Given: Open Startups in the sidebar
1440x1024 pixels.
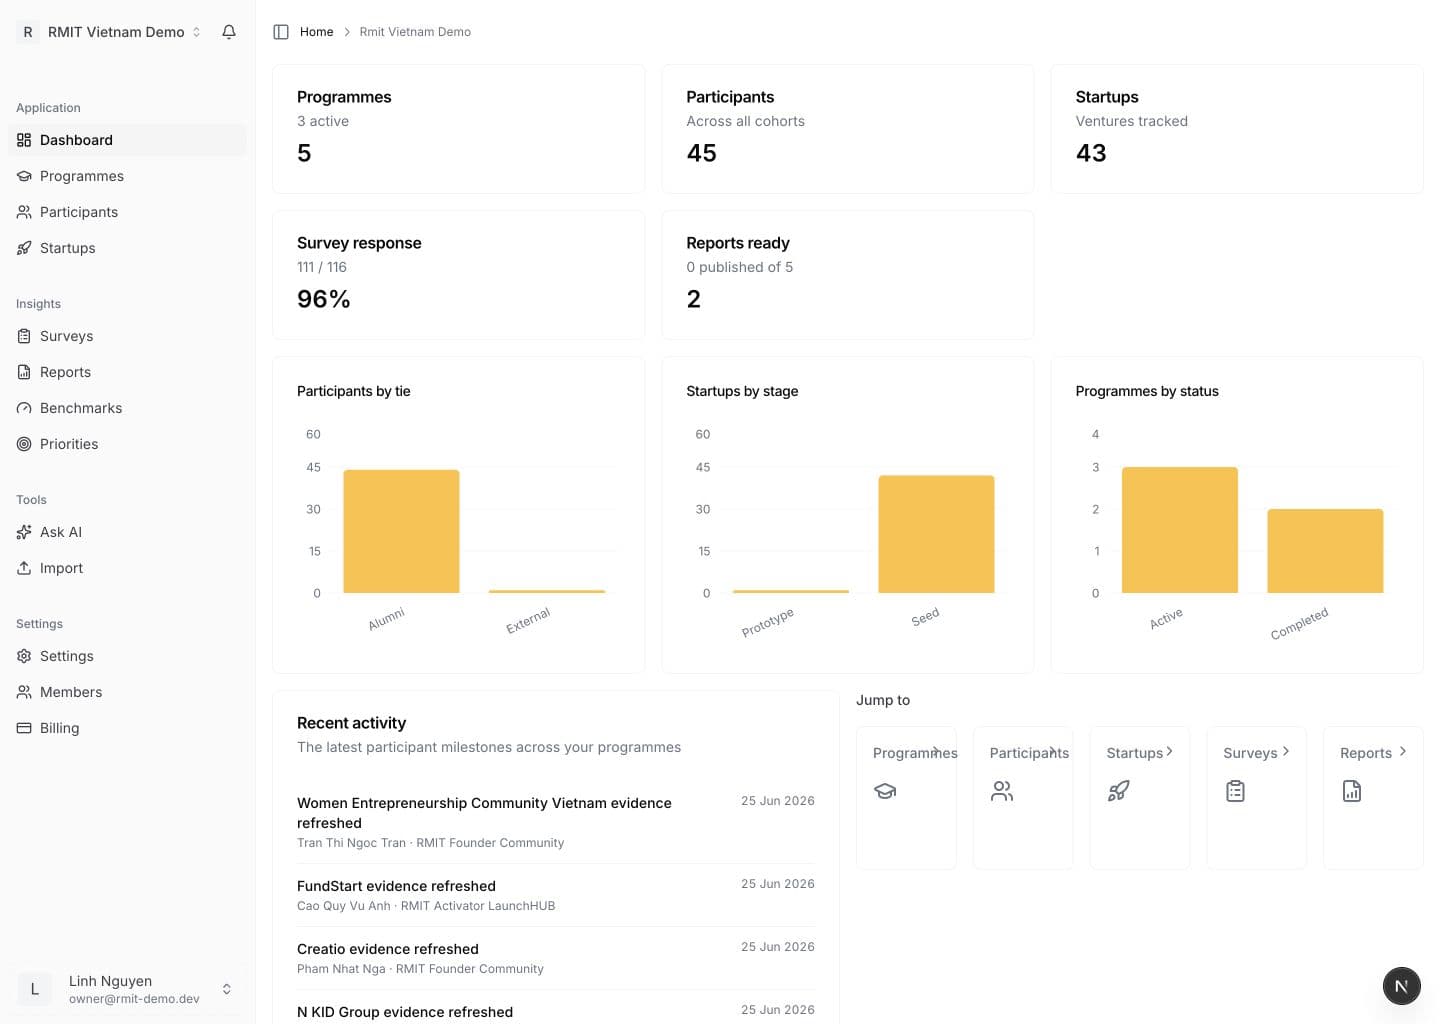Looking at the screenshot, I should pos(127,248).
